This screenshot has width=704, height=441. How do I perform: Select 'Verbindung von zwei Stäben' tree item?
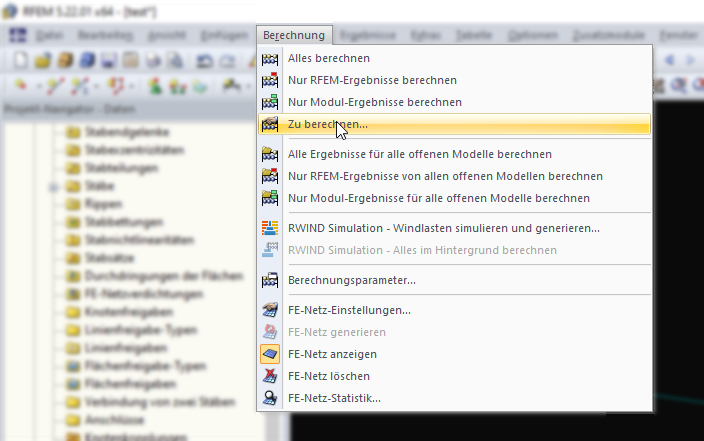[x=160, y=401]
